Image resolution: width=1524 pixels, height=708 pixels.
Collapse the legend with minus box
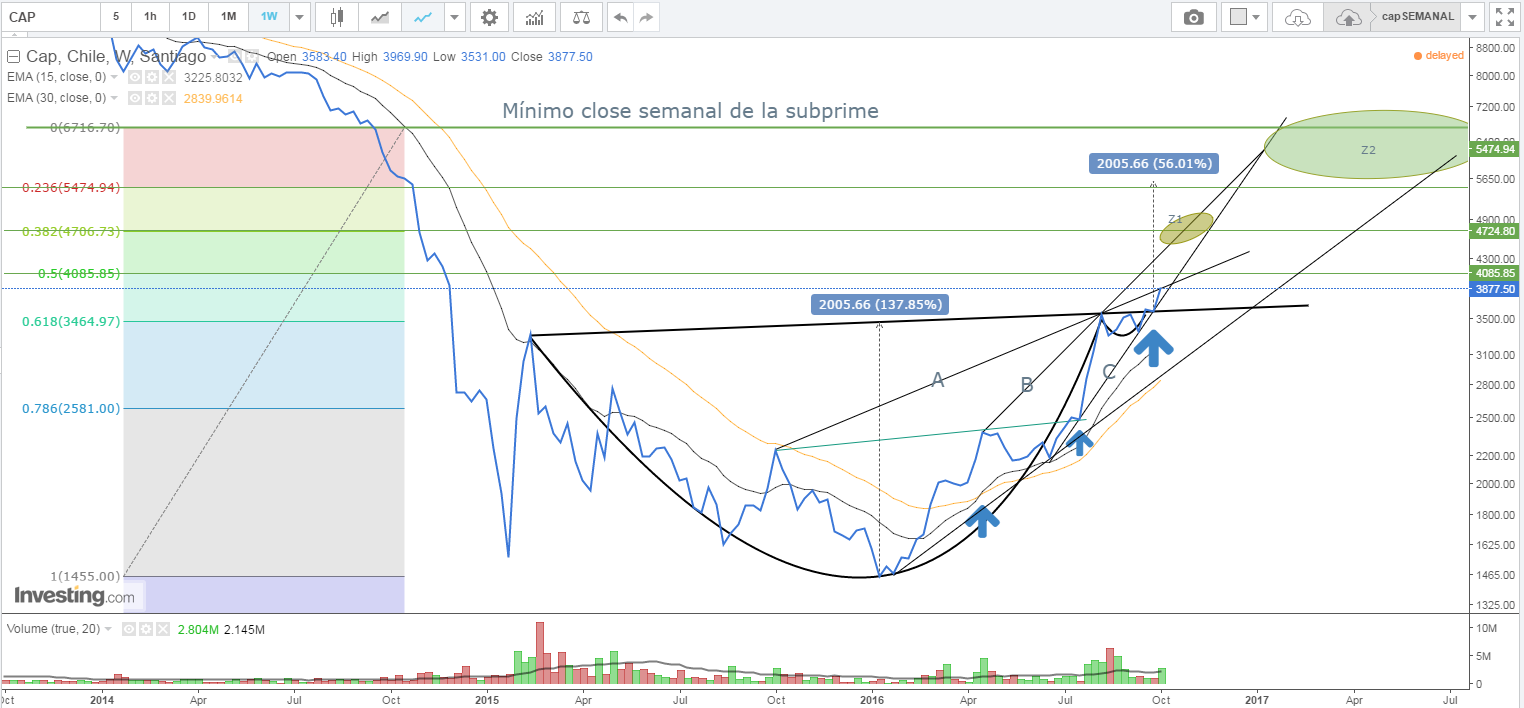[x=13, y=56]
